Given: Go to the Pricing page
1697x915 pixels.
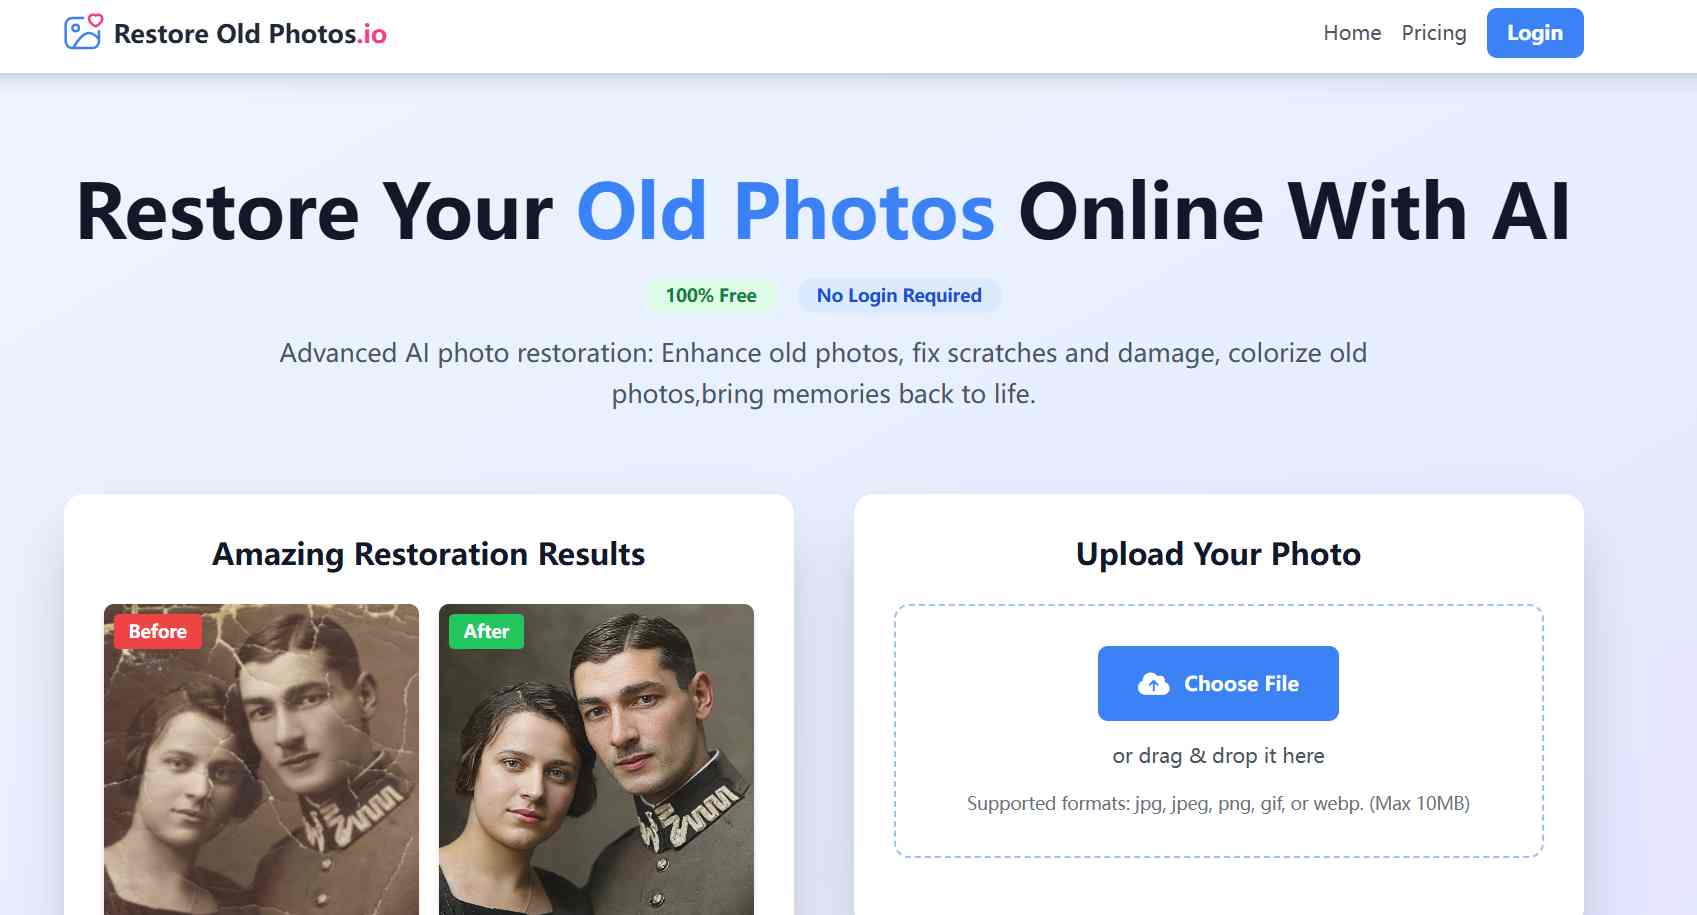Looking at the screenshot, I should pos(1433,33).
